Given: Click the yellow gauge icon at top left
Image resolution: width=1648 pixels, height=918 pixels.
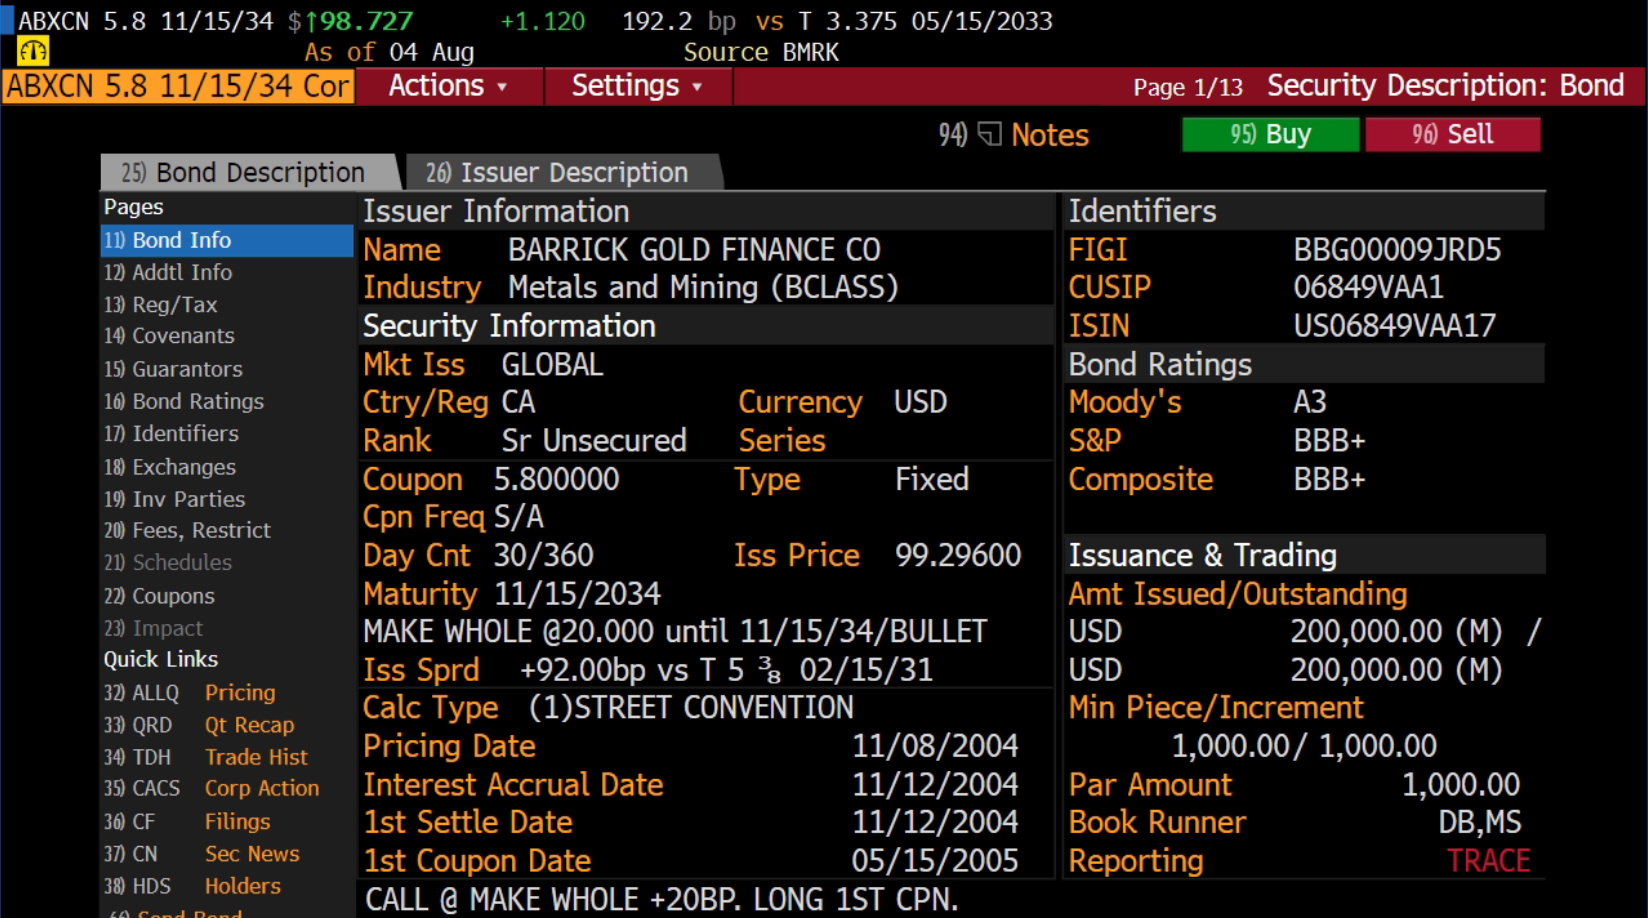Looking at the screenshot, I should coord(33,51).
